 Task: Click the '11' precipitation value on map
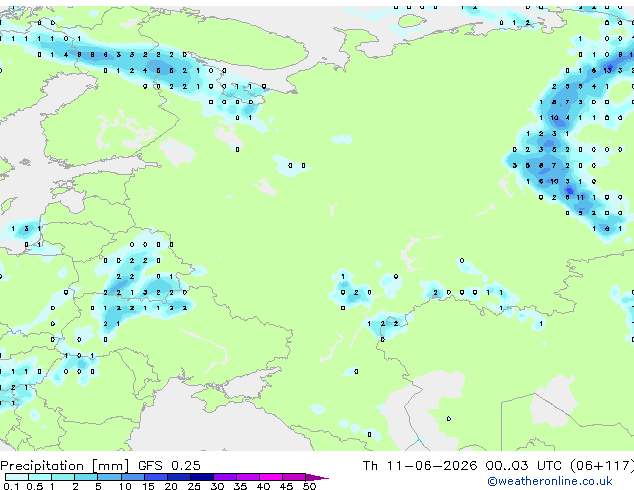580,197
